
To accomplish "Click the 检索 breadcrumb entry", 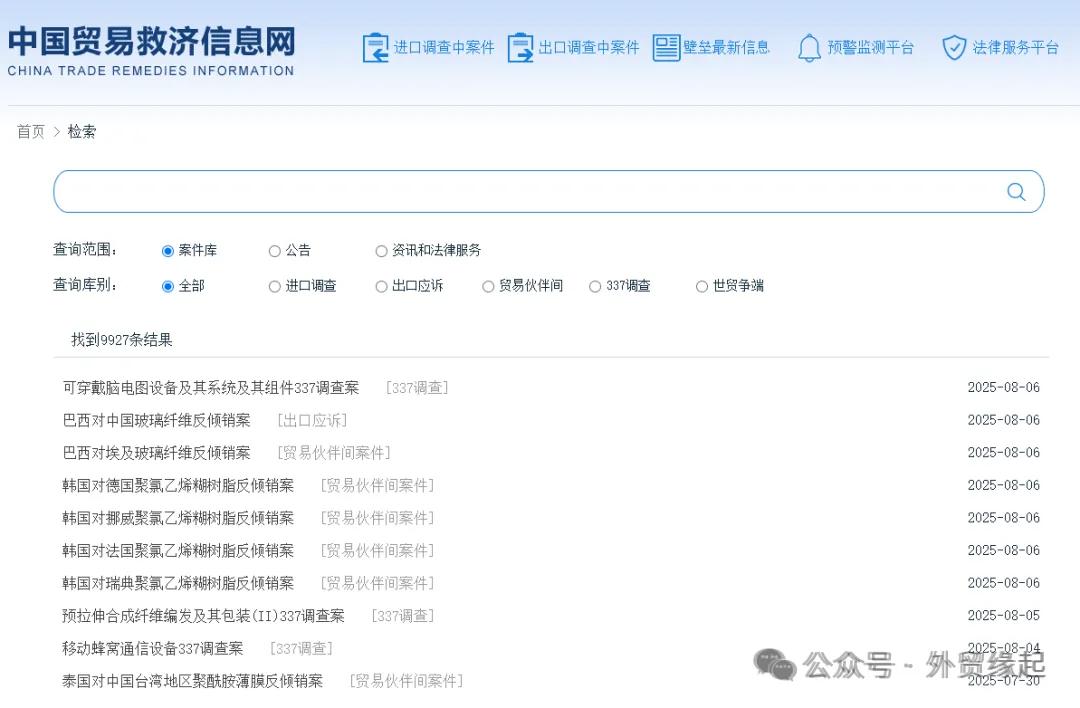I will pos(82,131).
